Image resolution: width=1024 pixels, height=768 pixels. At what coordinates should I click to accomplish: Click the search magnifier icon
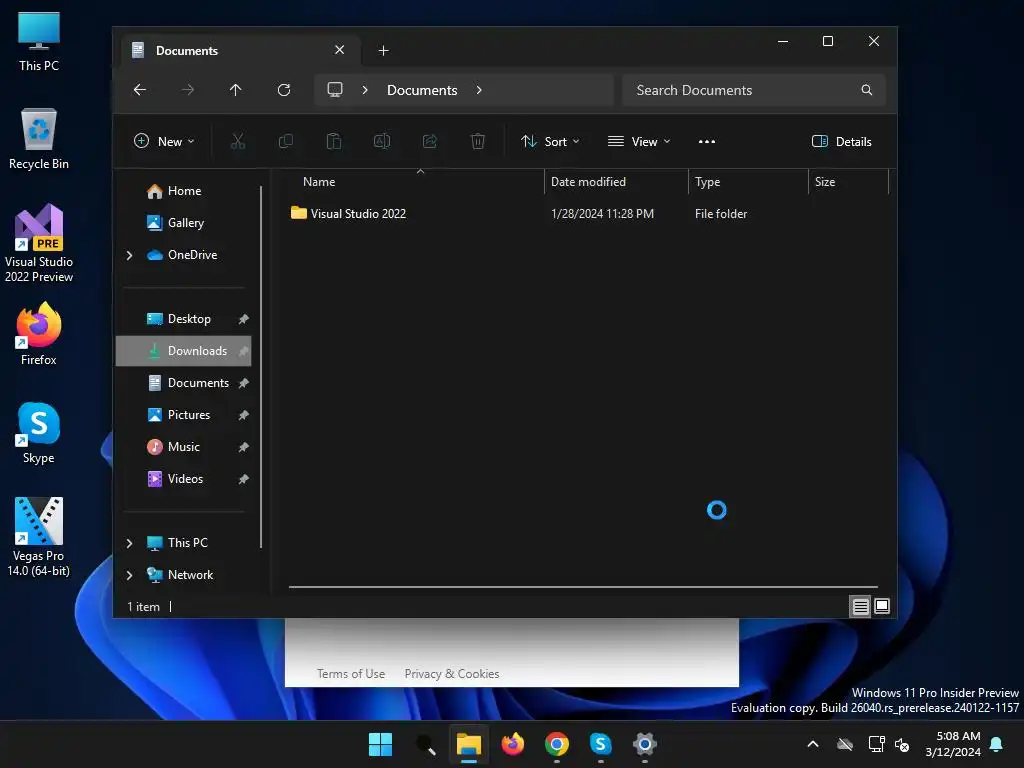(867, 90)
